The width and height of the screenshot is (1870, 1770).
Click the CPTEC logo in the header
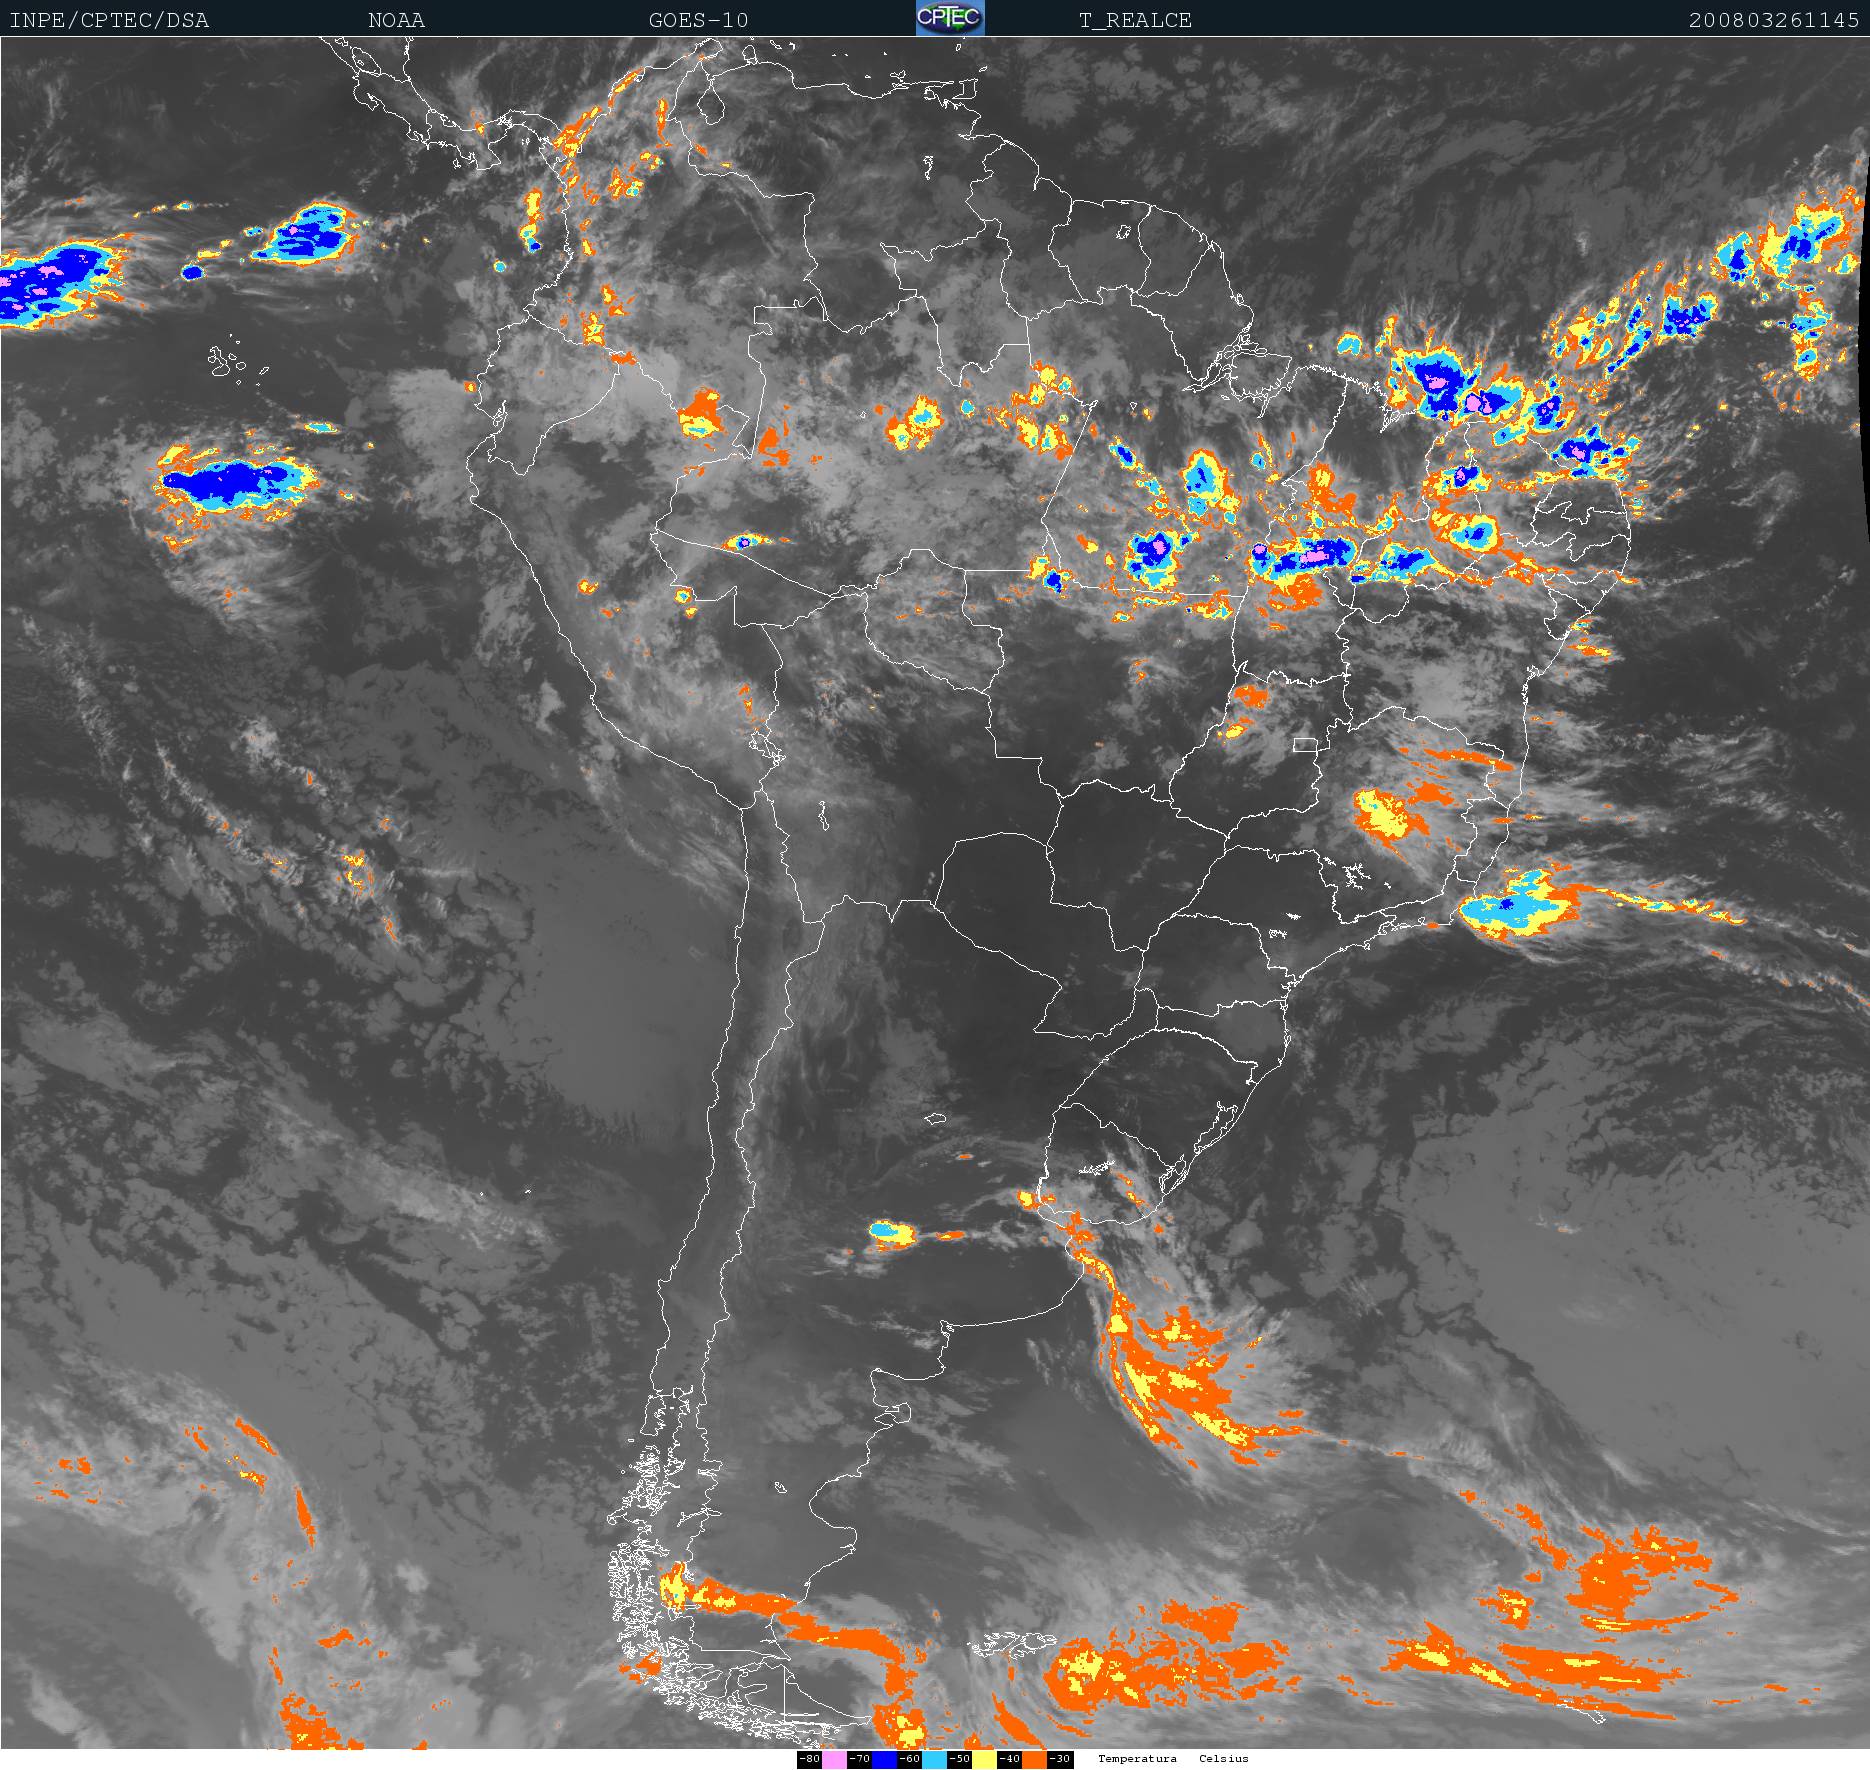click(x=950, y=18)
